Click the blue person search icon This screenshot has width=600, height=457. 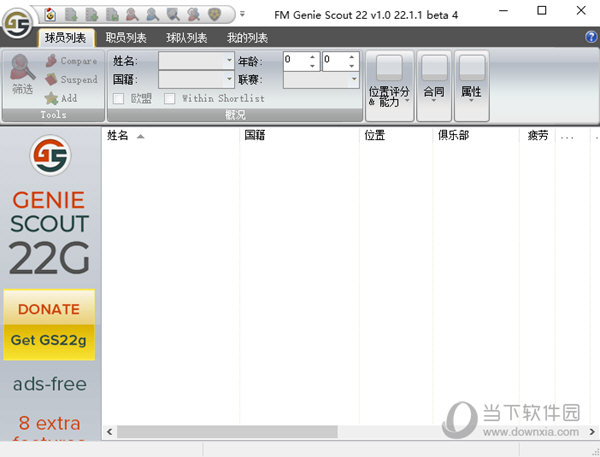click(152, 15)
